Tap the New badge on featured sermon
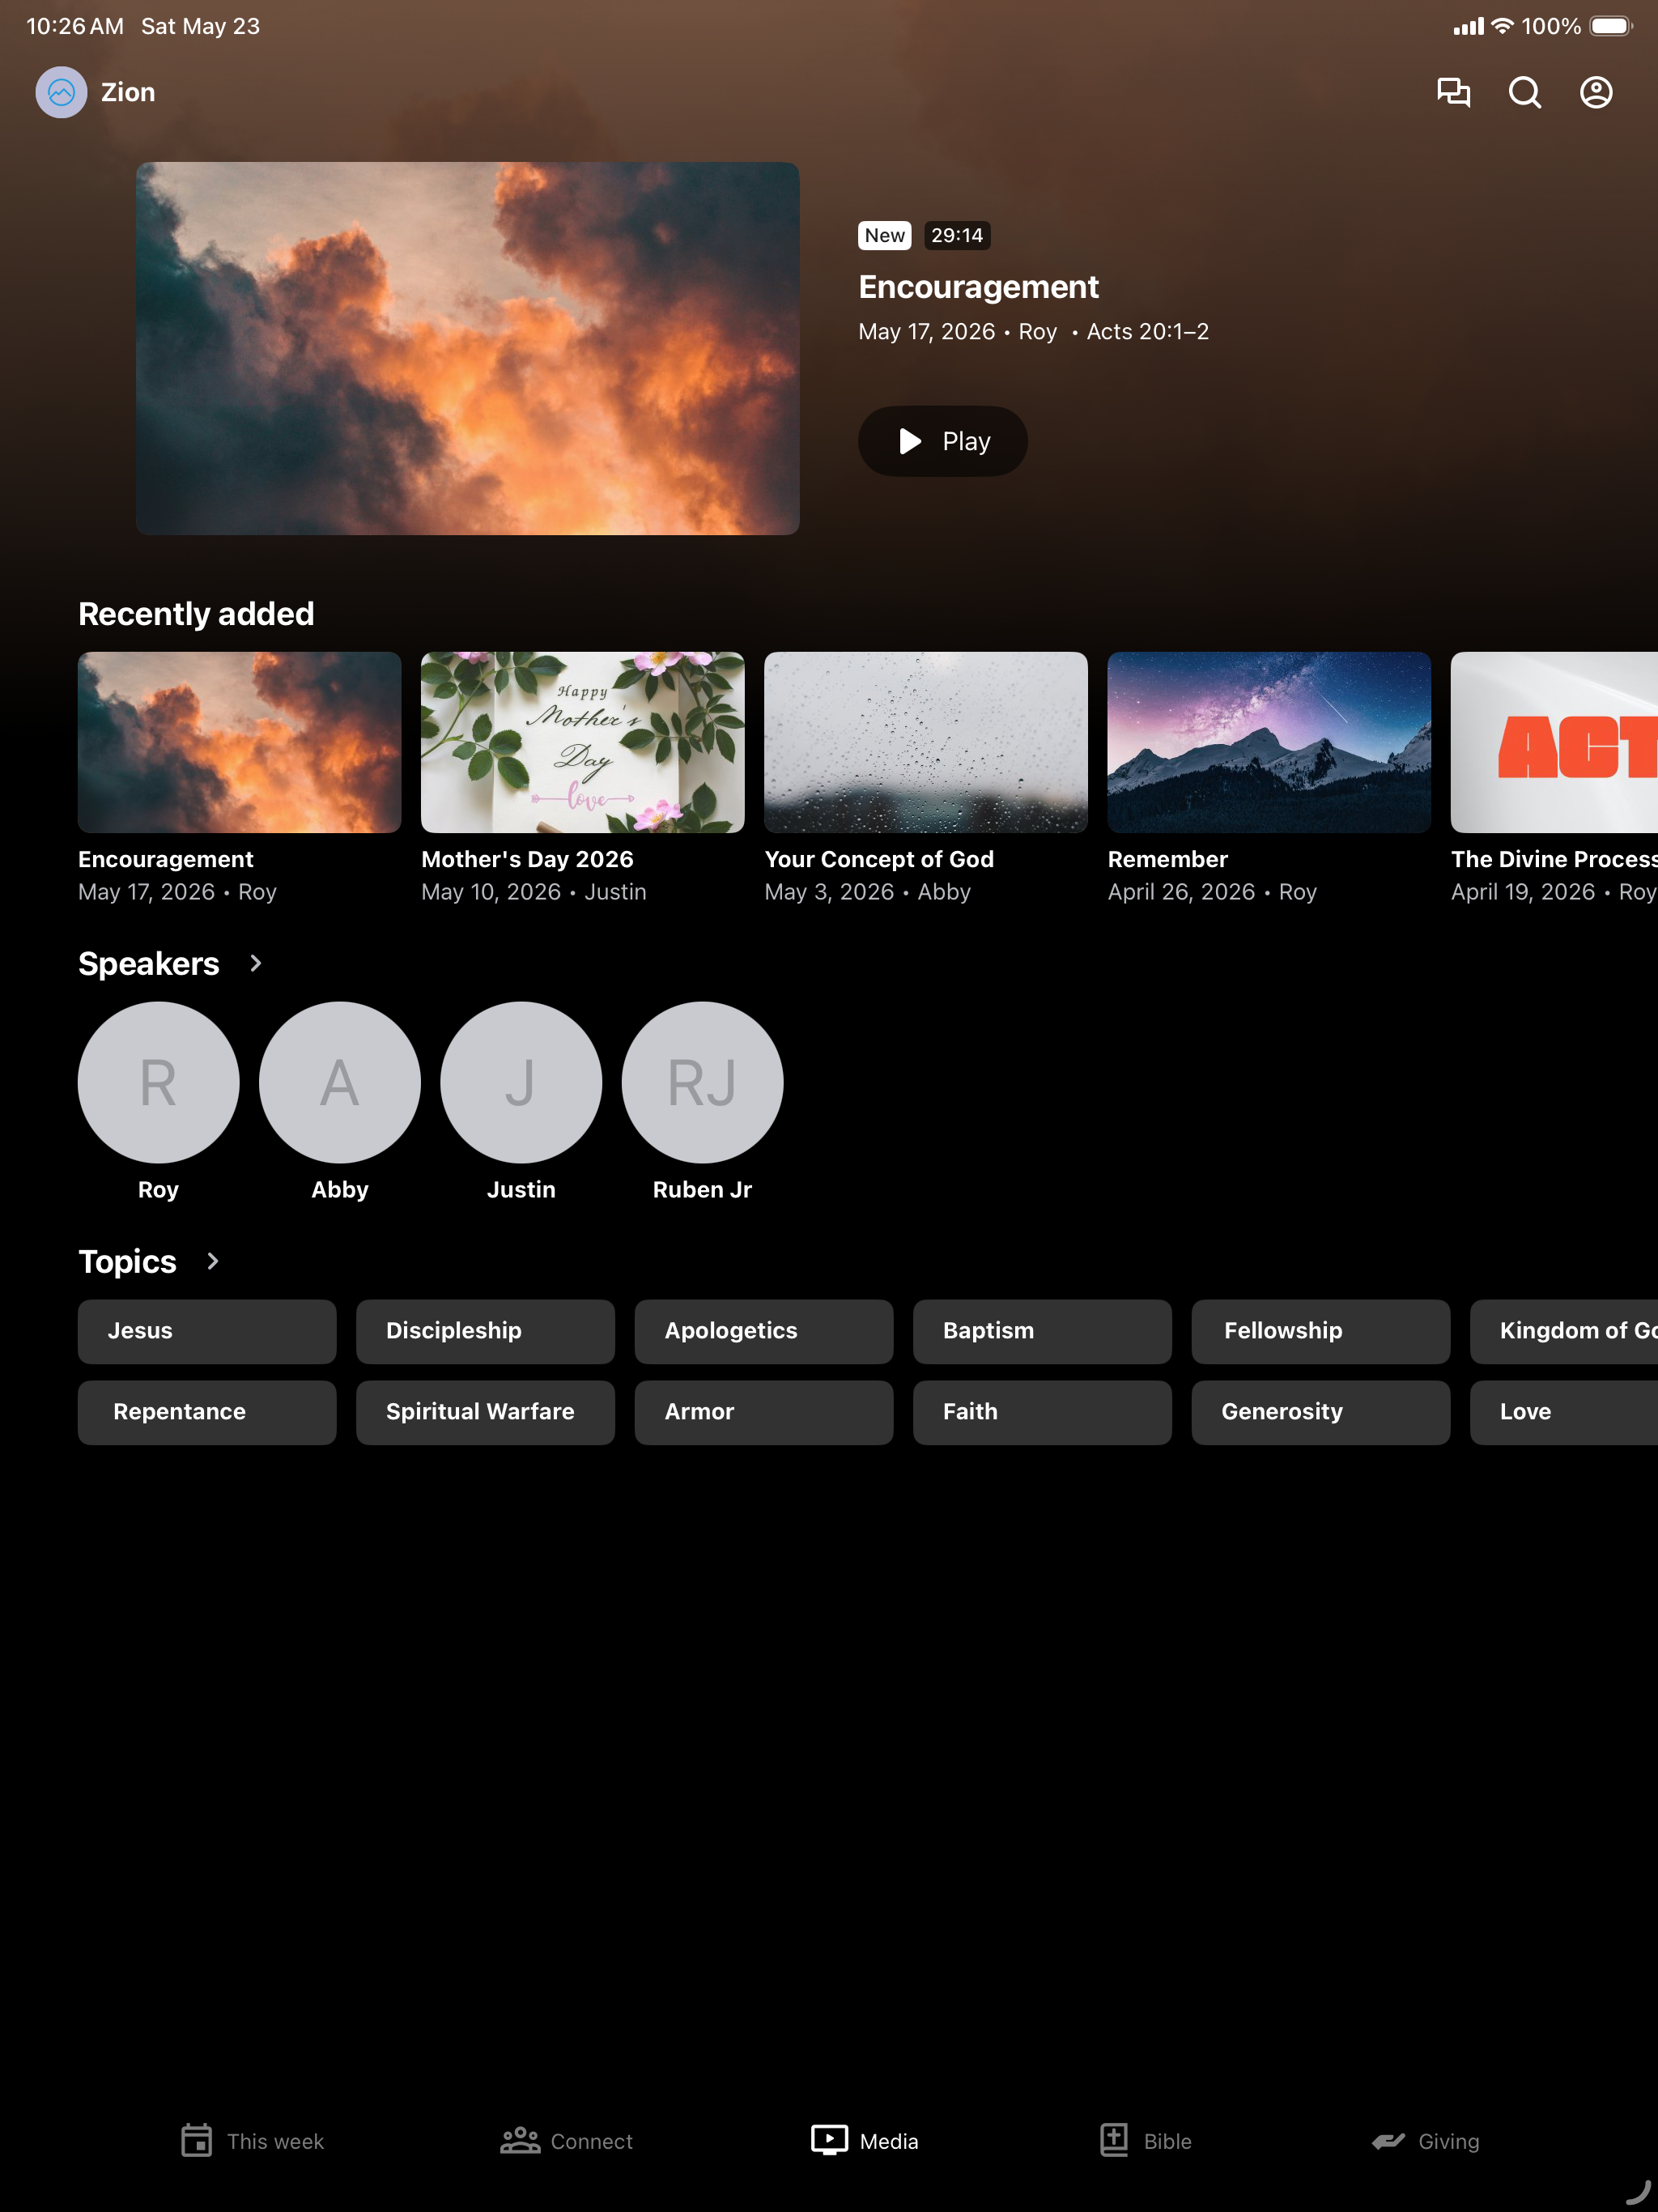The height and width of the screenshot is (2212, 1658). coord(884,235)
